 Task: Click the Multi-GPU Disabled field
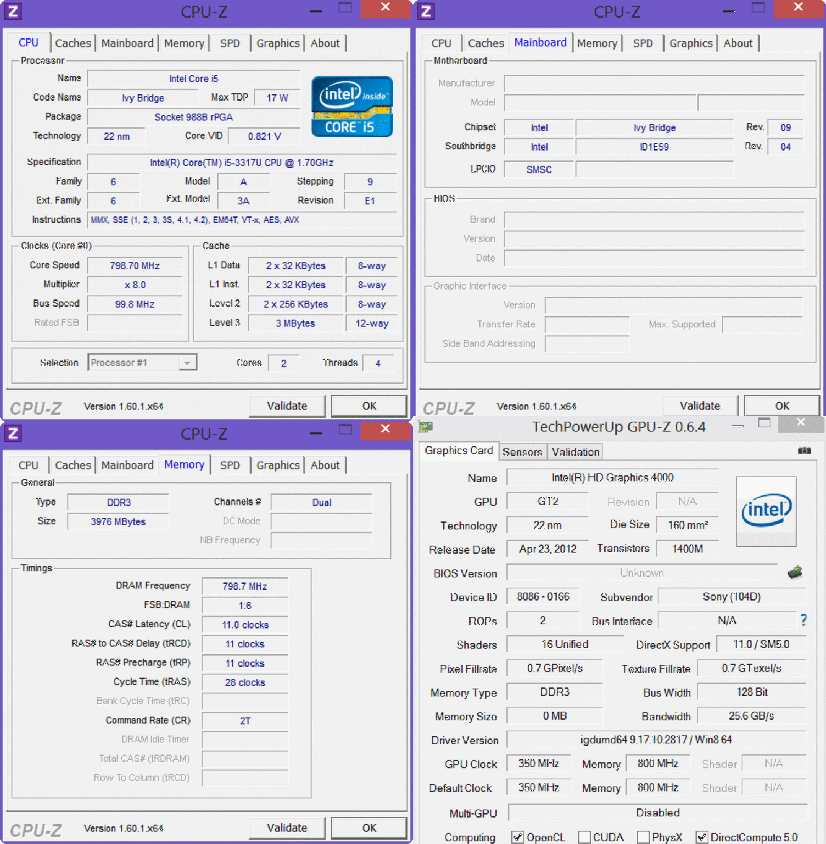coord(658,813)
